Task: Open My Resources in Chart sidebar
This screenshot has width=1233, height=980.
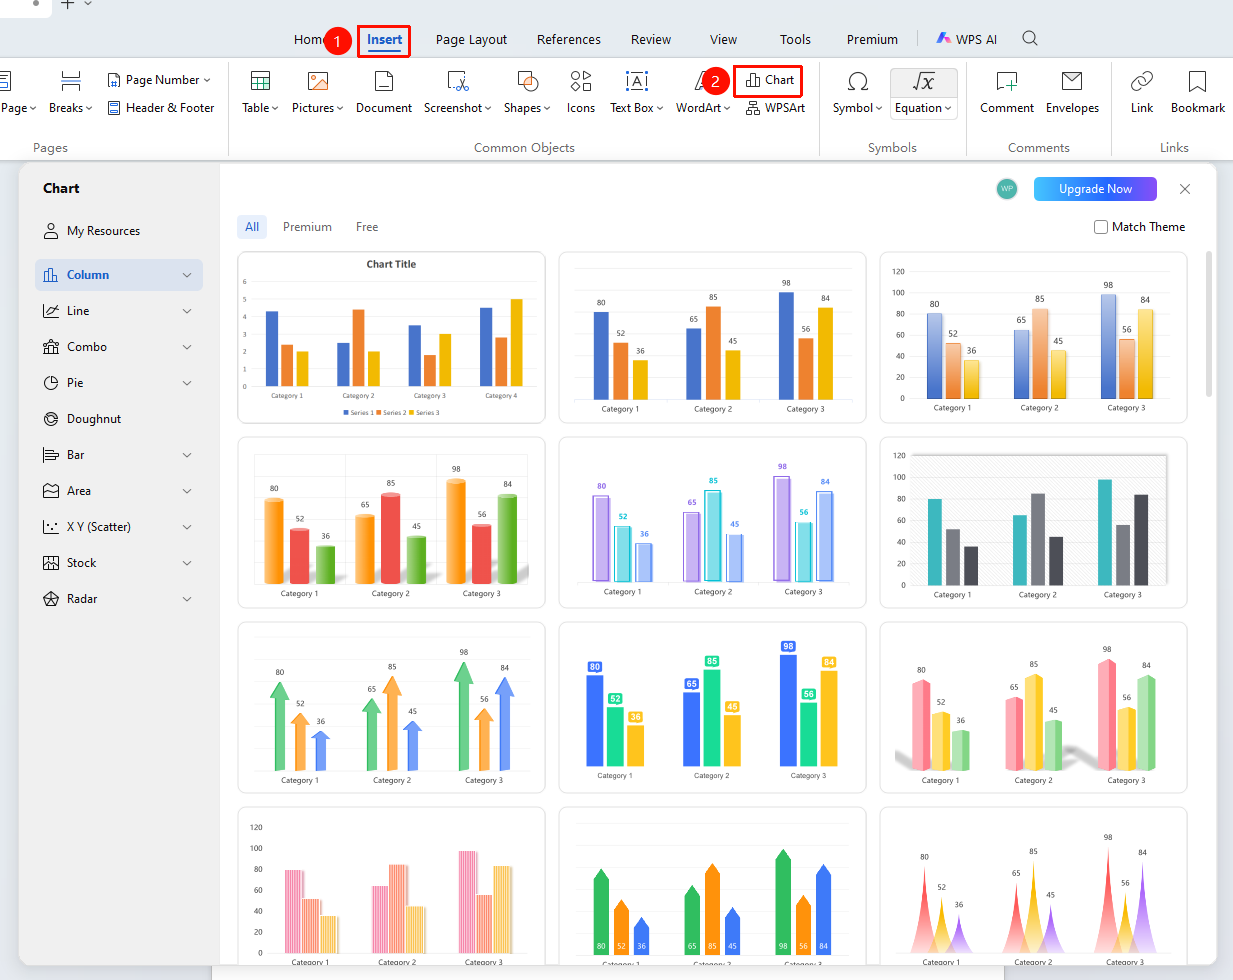Action: pyautogui.click(x=92, y=231)
